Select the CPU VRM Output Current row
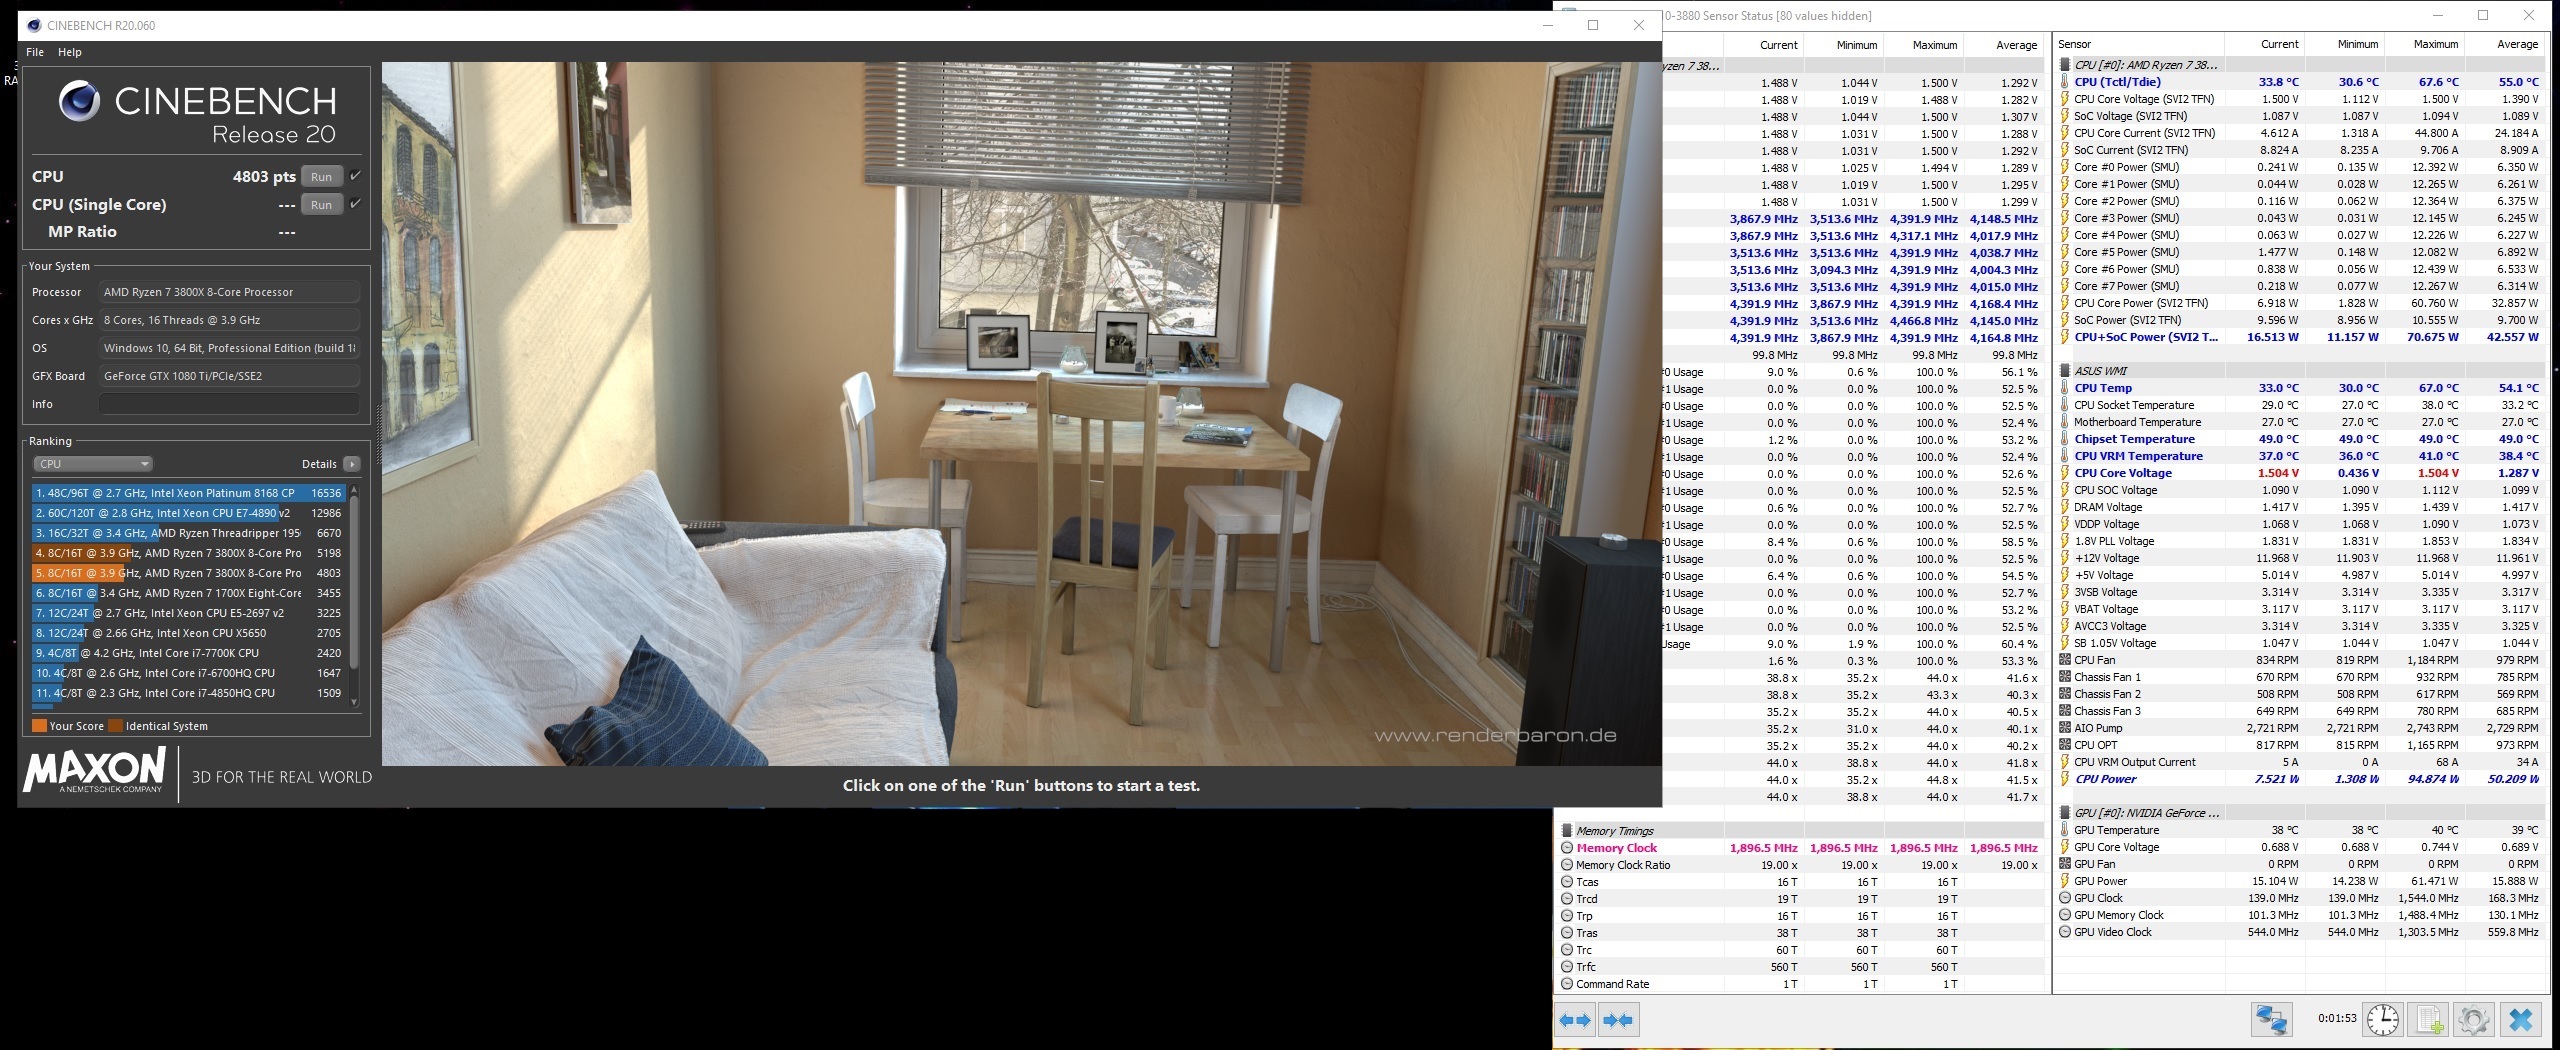2560x1050 pixels. pos(2299,762)
